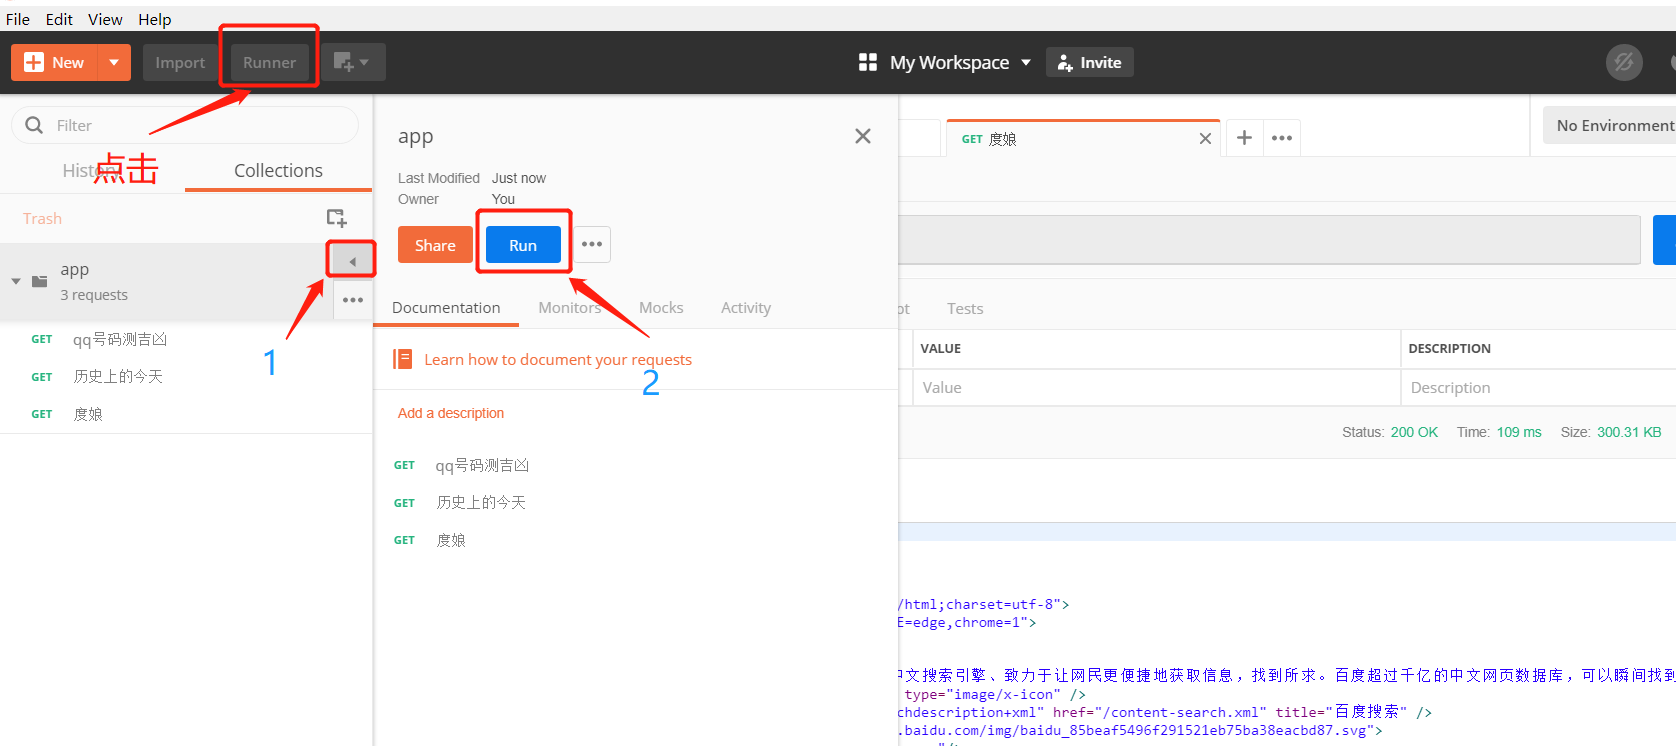The height and width of the screenshot is (746, 1676).
Task: Click the new collection icon
Action: [337, 218]
